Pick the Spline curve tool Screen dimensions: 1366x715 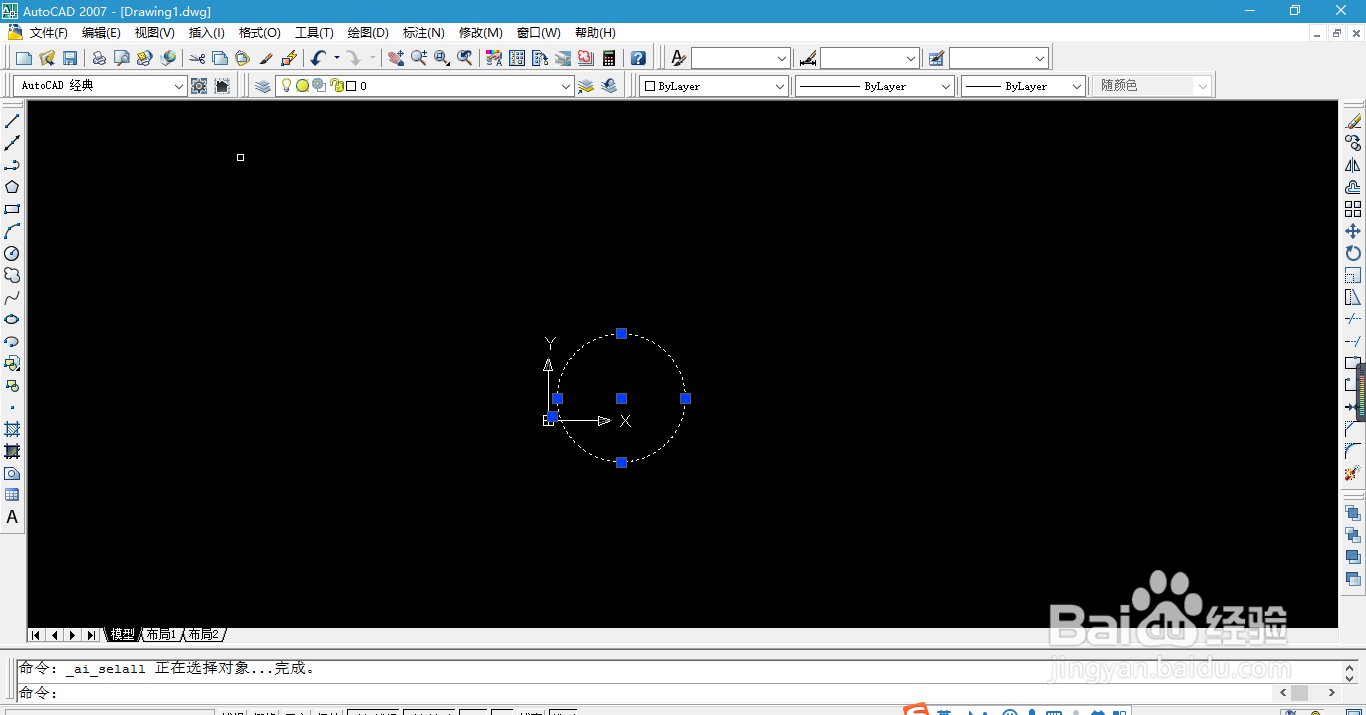coord(12,297)
